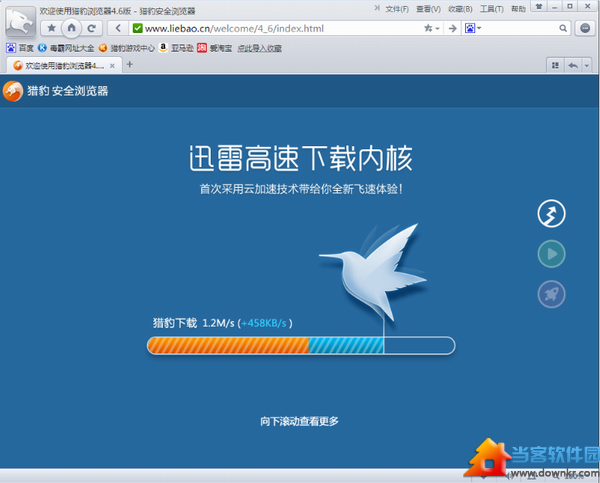Click the round button right of search box
Viewport: 600px width, 483px height.
click(585, 28)
